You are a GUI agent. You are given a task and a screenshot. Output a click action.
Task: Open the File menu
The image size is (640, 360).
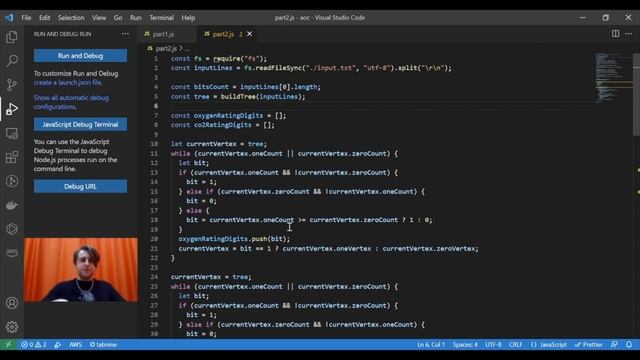click(26, 18)
